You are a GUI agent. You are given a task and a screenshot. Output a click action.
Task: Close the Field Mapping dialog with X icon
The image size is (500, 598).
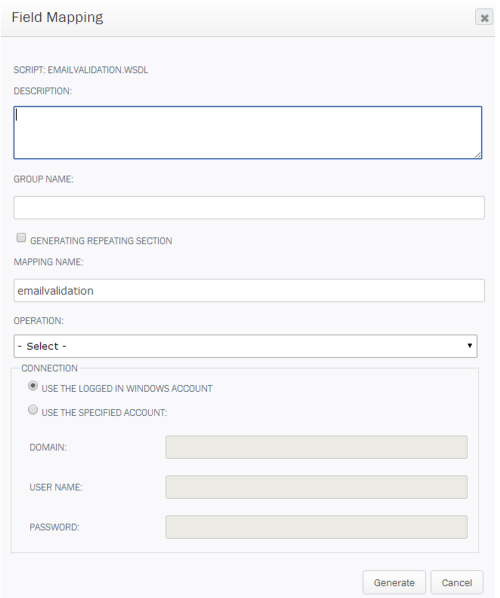point(484,18)
